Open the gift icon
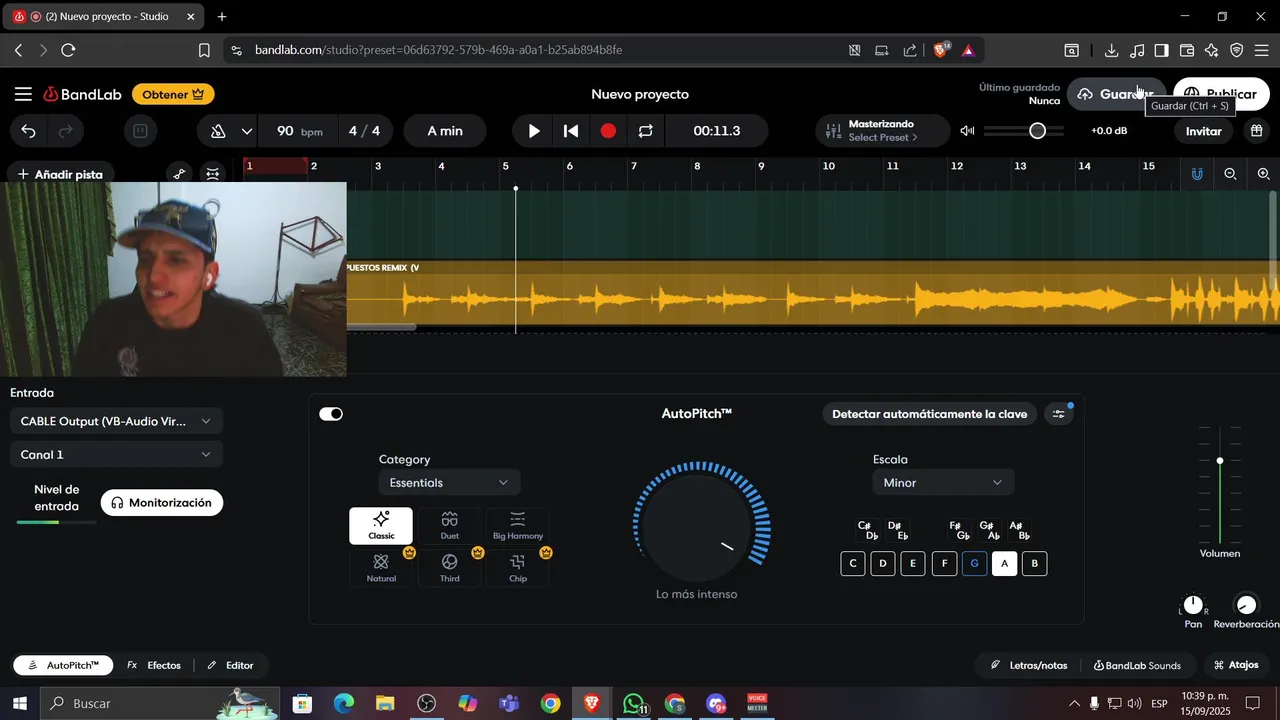1280x720 pixels. (1257, 131)
